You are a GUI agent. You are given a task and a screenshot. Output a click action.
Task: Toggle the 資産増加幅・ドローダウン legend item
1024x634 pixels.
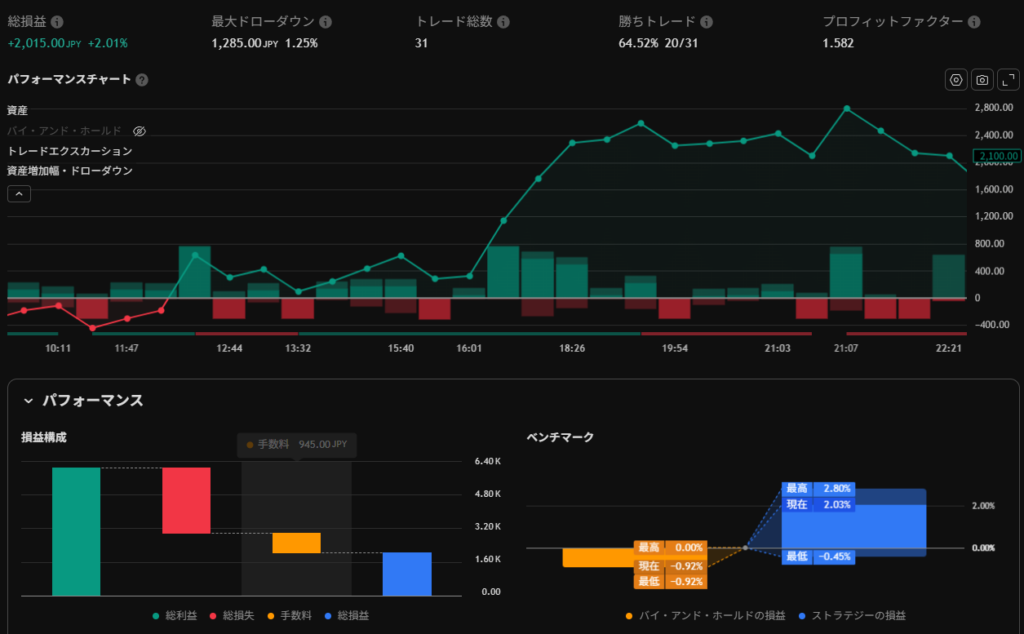point(69,171)
